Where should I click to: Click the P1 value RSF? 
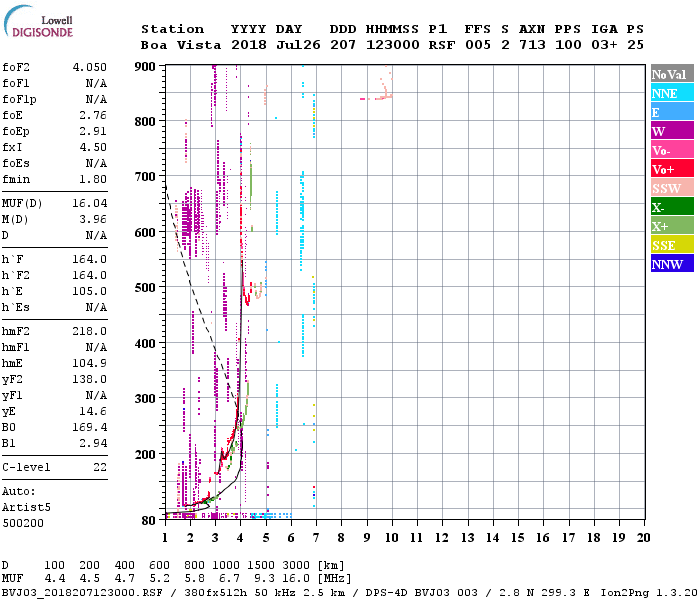[x=442, y=45]
